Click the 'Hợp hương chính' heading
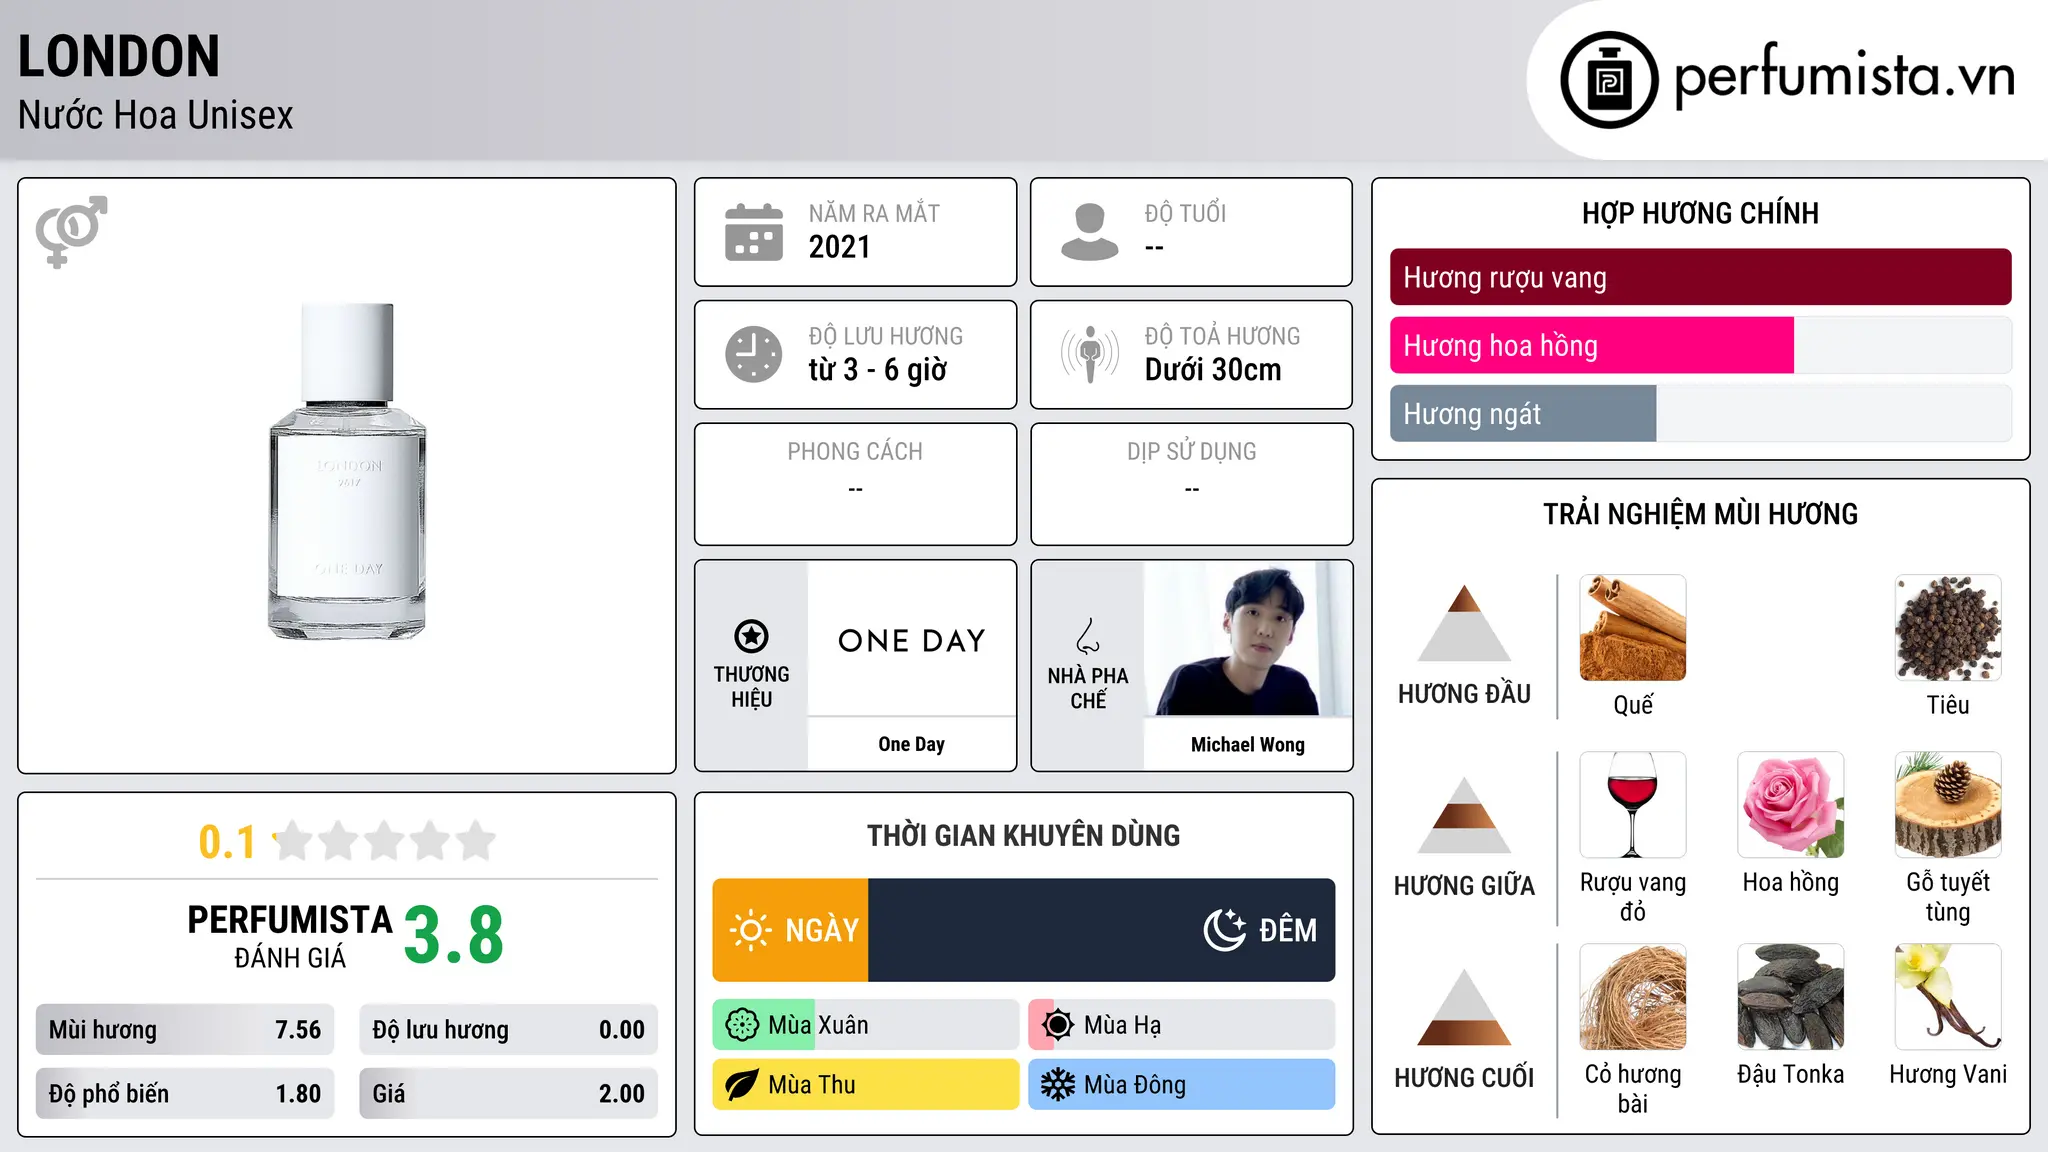This screenshot has width=2048, height=1152. coord(1701,213)
